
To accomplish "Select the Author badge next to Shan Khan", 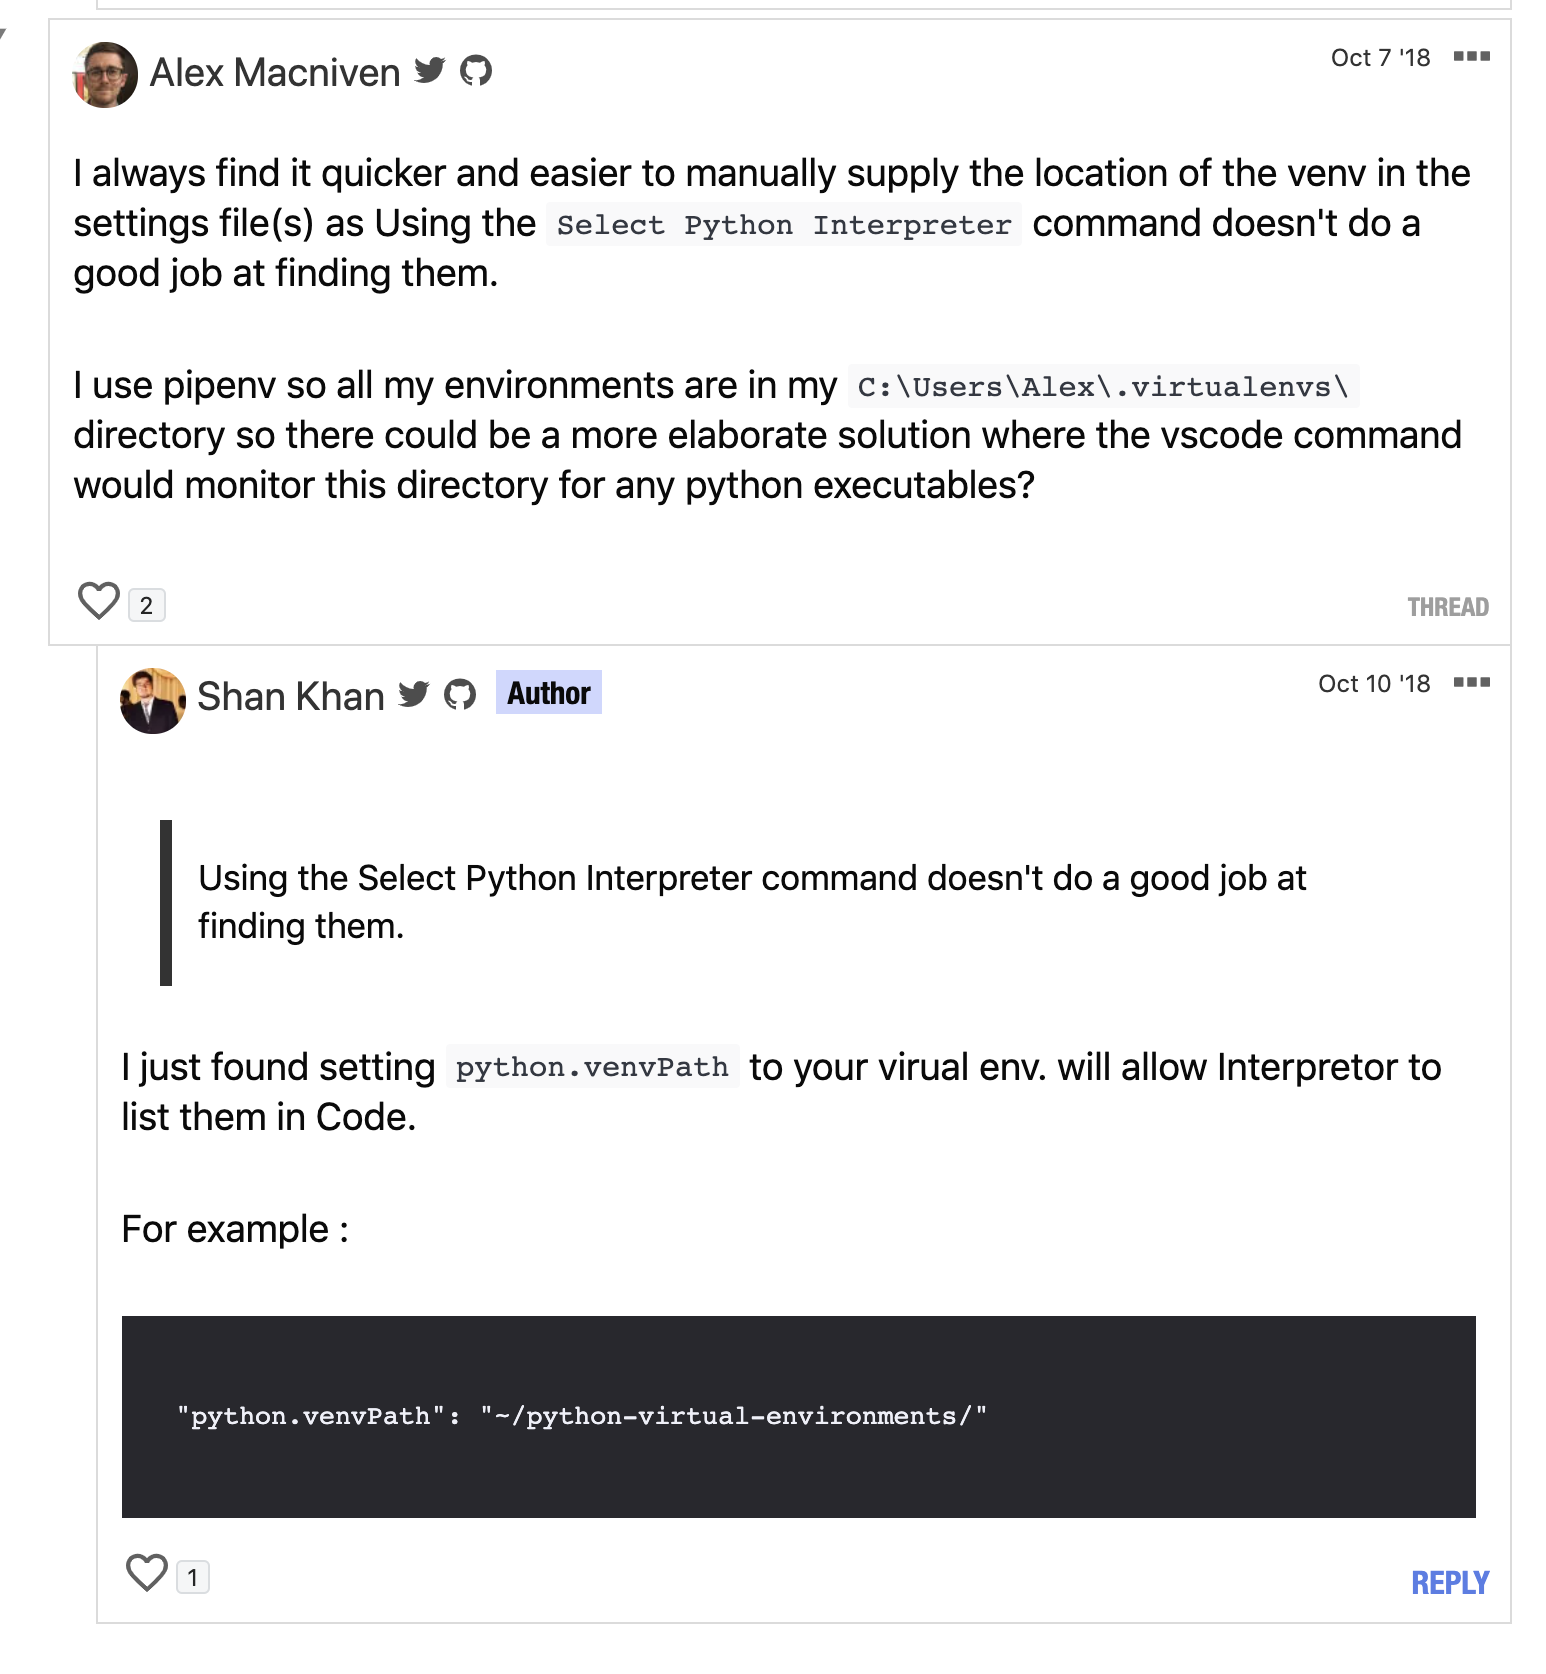I will click(x=547, y=693).
